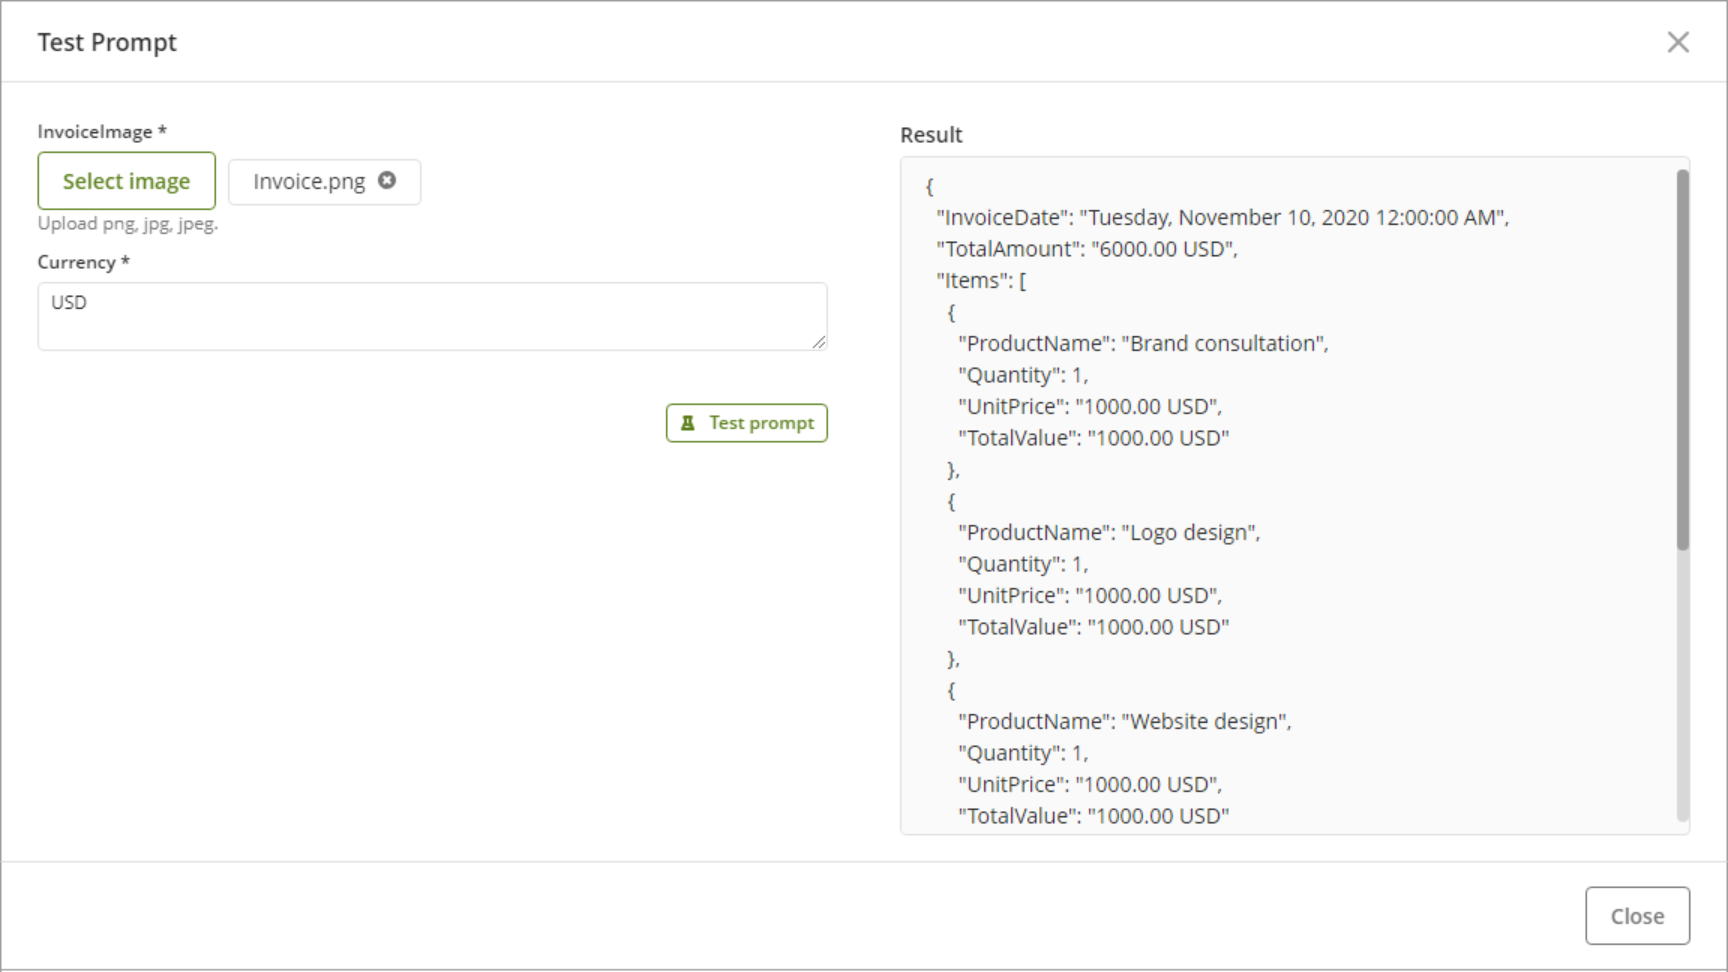Click the Invoice.png file chip

pyautogui.click(x=309, y=182)
